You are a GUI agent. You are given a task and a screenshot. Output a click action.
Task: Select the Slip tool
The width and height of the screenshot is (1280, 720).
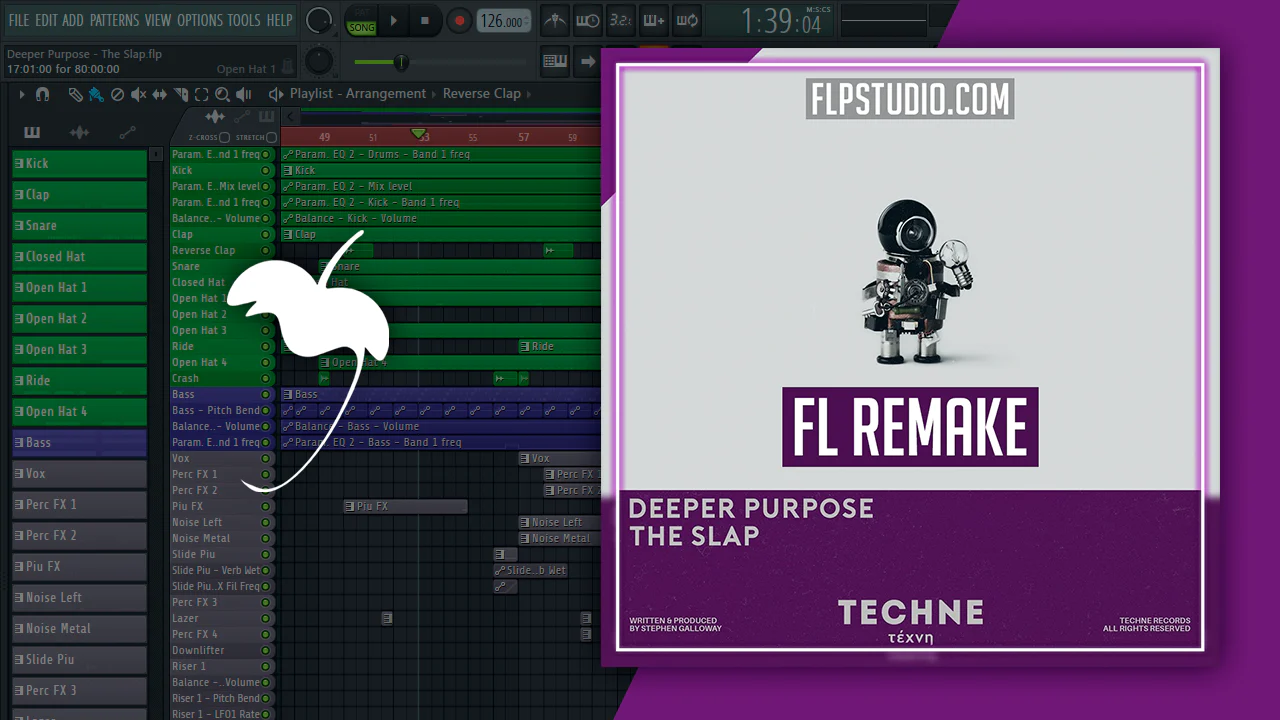click(x=161, y=94)
